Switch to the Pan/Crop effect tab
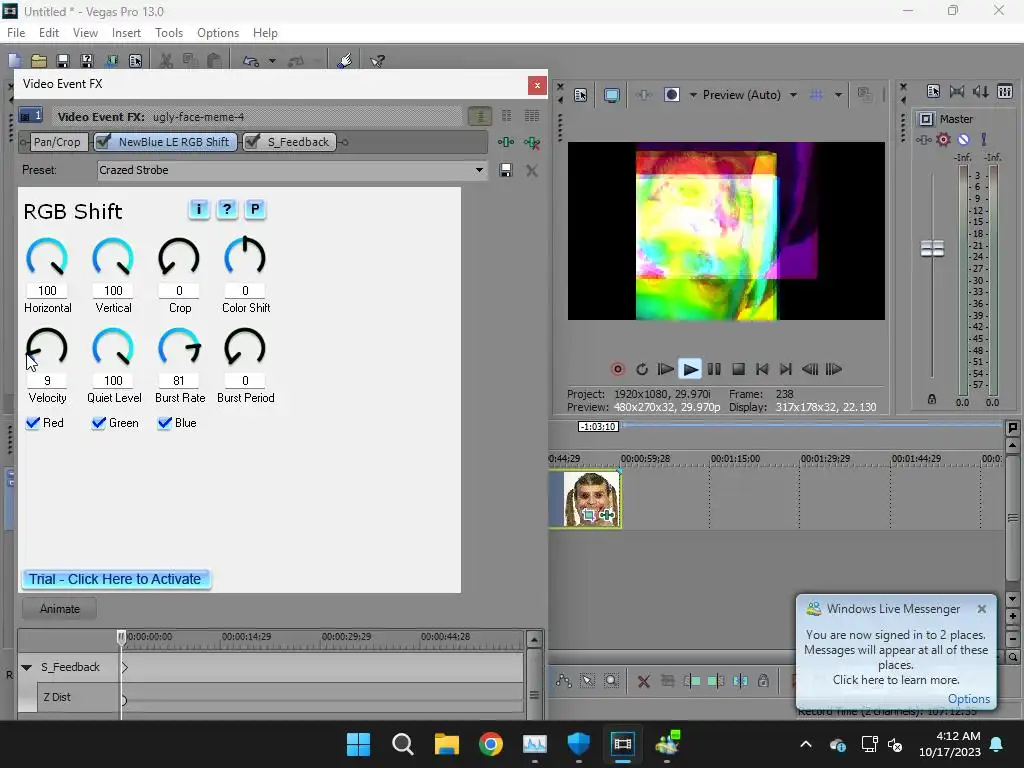This screenshot has width=1024, height=768. click(57, 142)
